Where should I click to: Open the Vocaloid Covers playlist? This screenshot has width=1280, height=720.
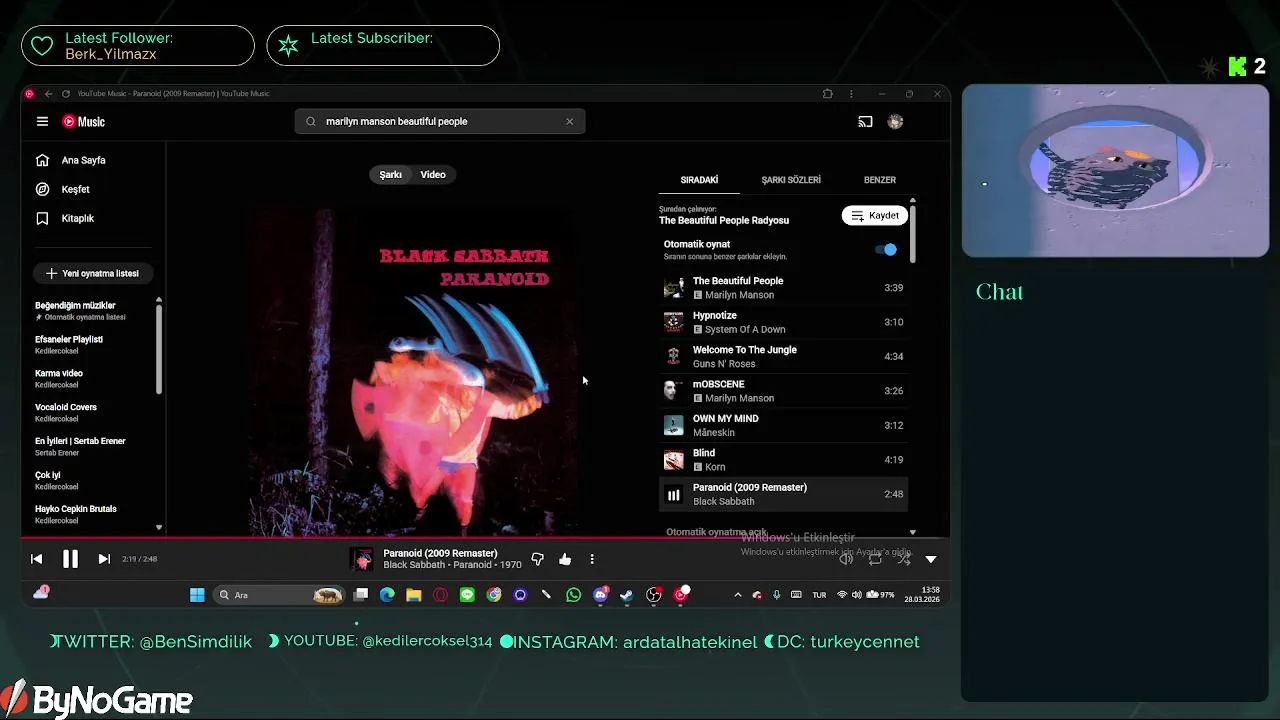(x=92, y=413)
